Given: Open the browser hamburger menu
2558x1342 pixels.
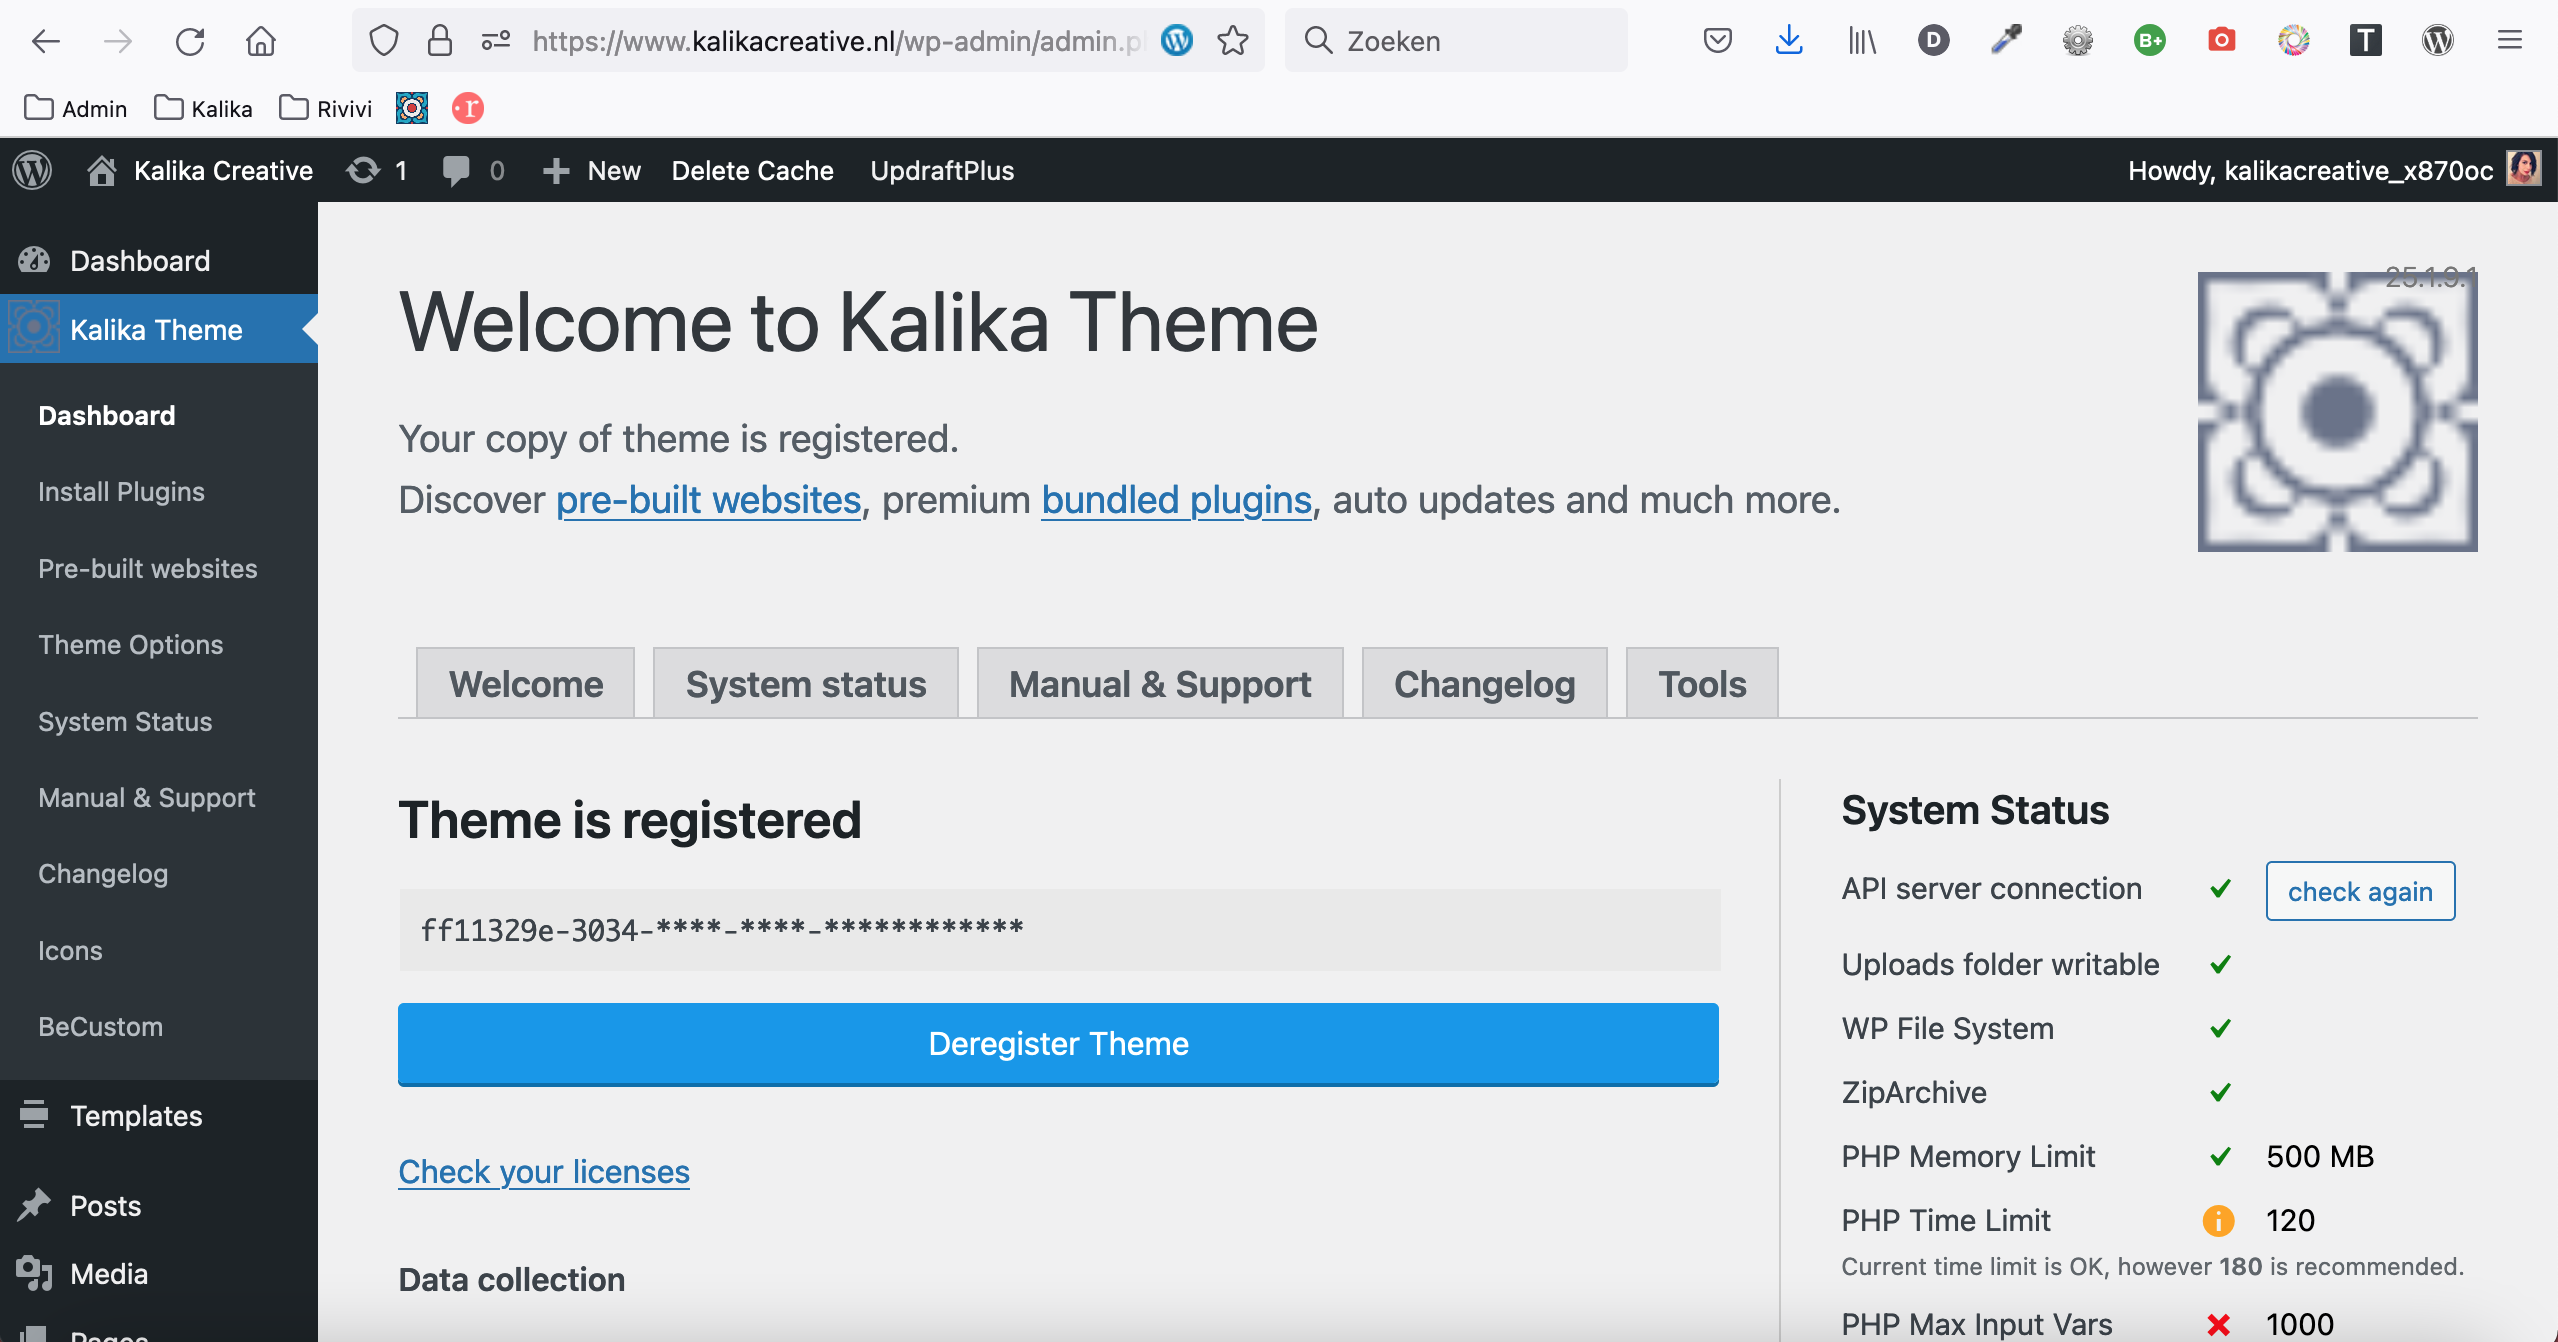Looking at the screenshot, I should tap(2510, 41).
